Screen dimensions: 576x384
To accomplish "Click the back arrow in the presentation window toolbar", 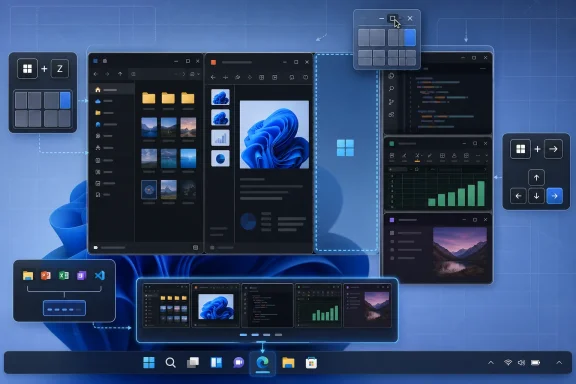I will pyautogui.click(x=213, y=77).
